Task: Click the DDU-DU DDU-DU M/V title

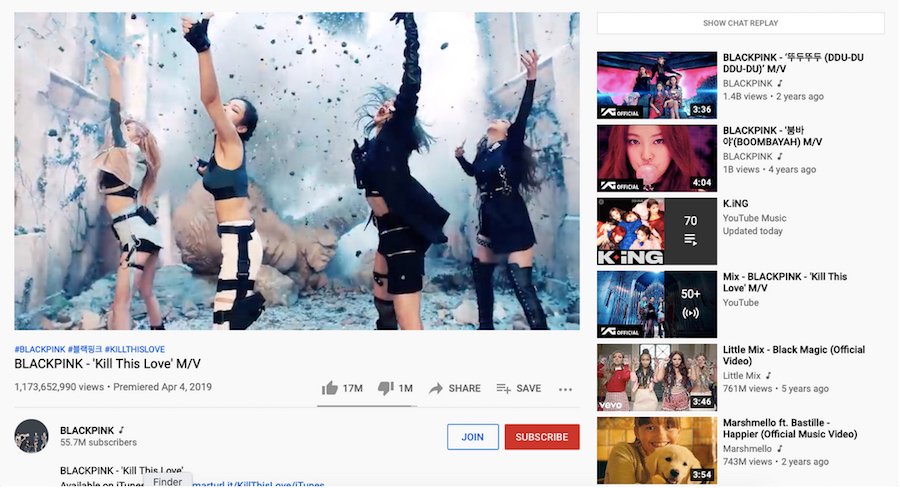Action: coord(793,63)
